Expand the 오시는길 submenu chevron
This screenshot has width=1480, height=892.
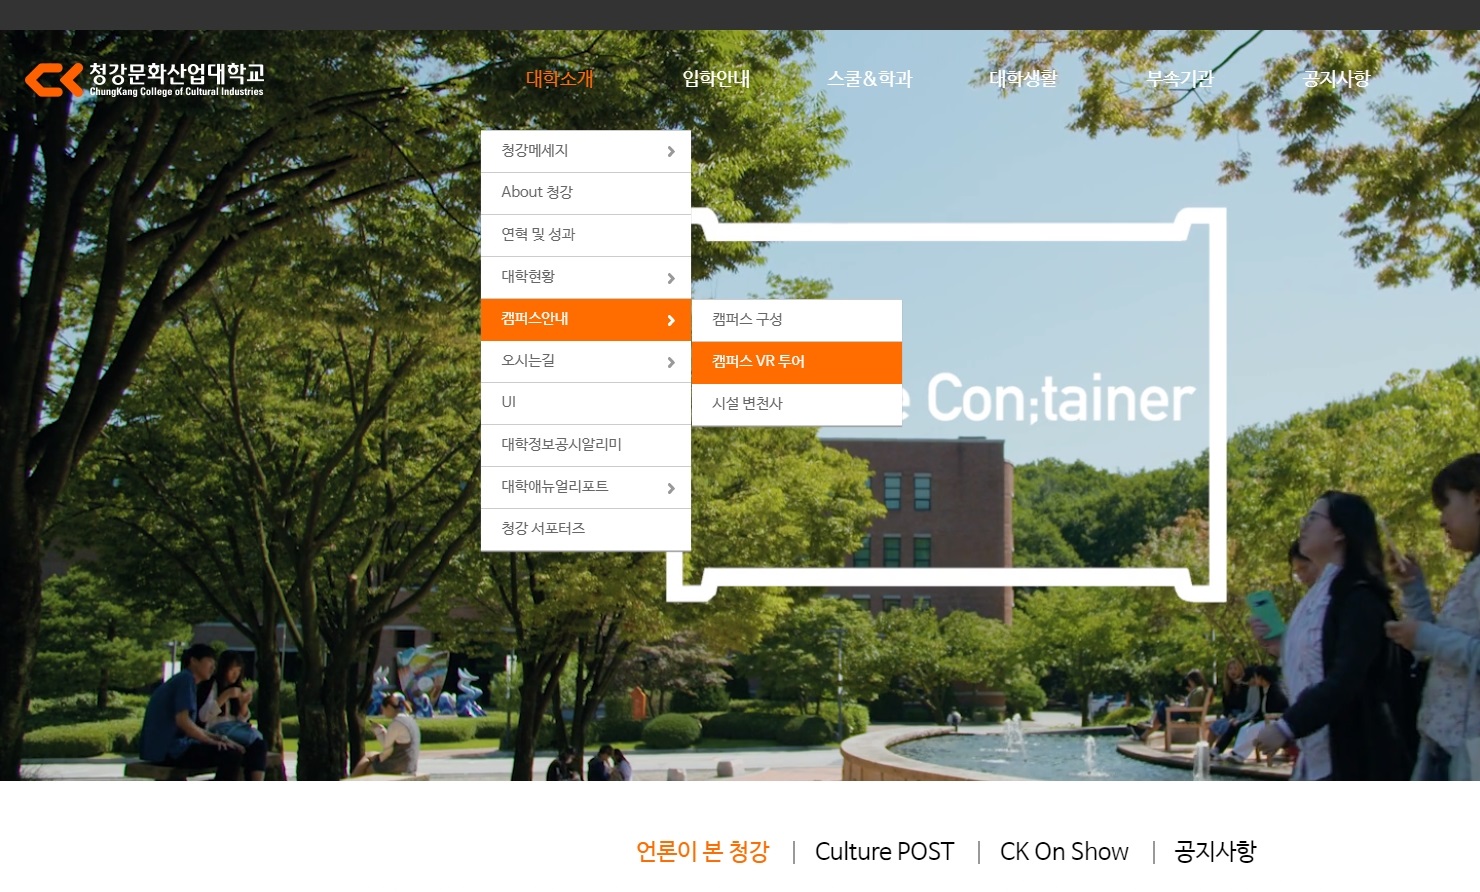[671, 362]
